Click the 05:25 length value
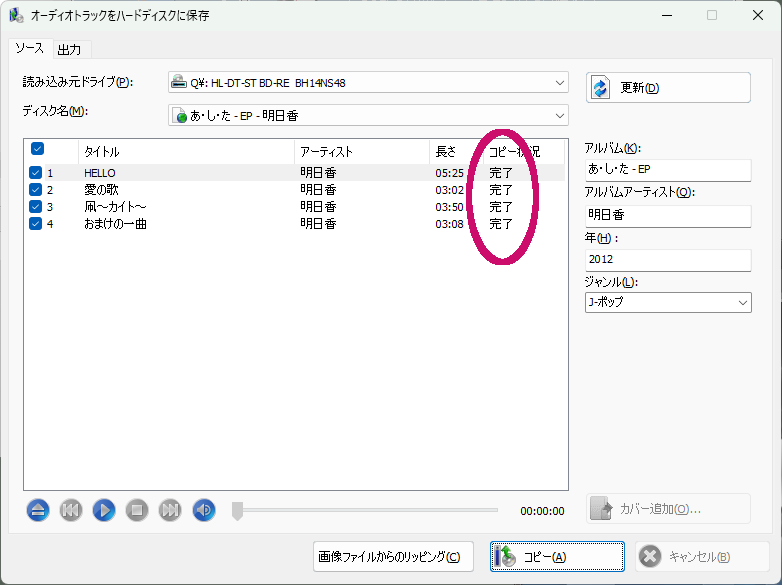 [x=449, y=173]
